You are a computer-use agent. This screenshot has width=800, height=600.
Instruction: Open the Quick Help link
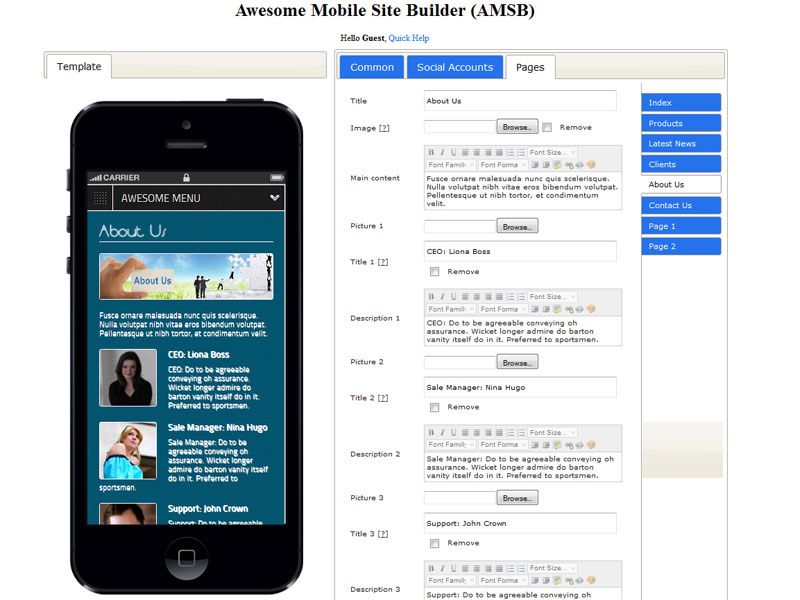pyautogui.click(x=409, y=38)
